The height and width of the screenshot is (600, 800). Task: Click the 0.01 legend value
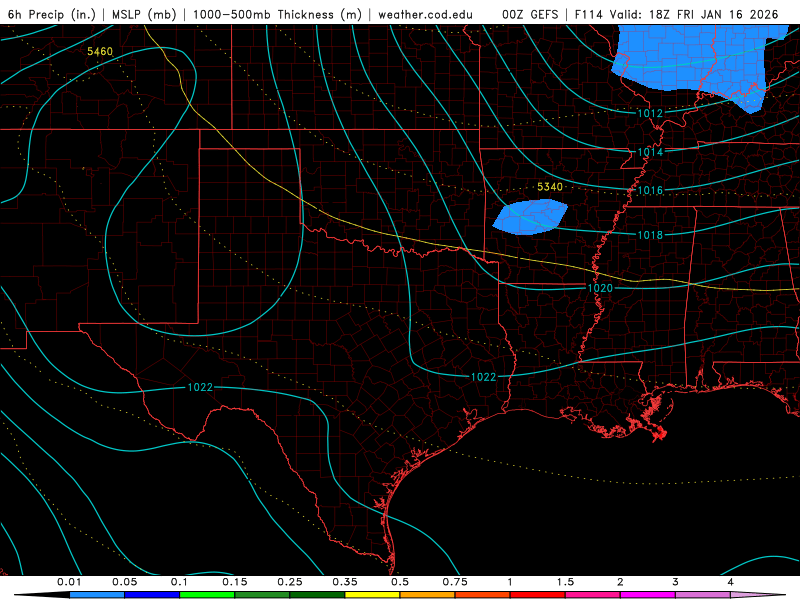[69, 582]
